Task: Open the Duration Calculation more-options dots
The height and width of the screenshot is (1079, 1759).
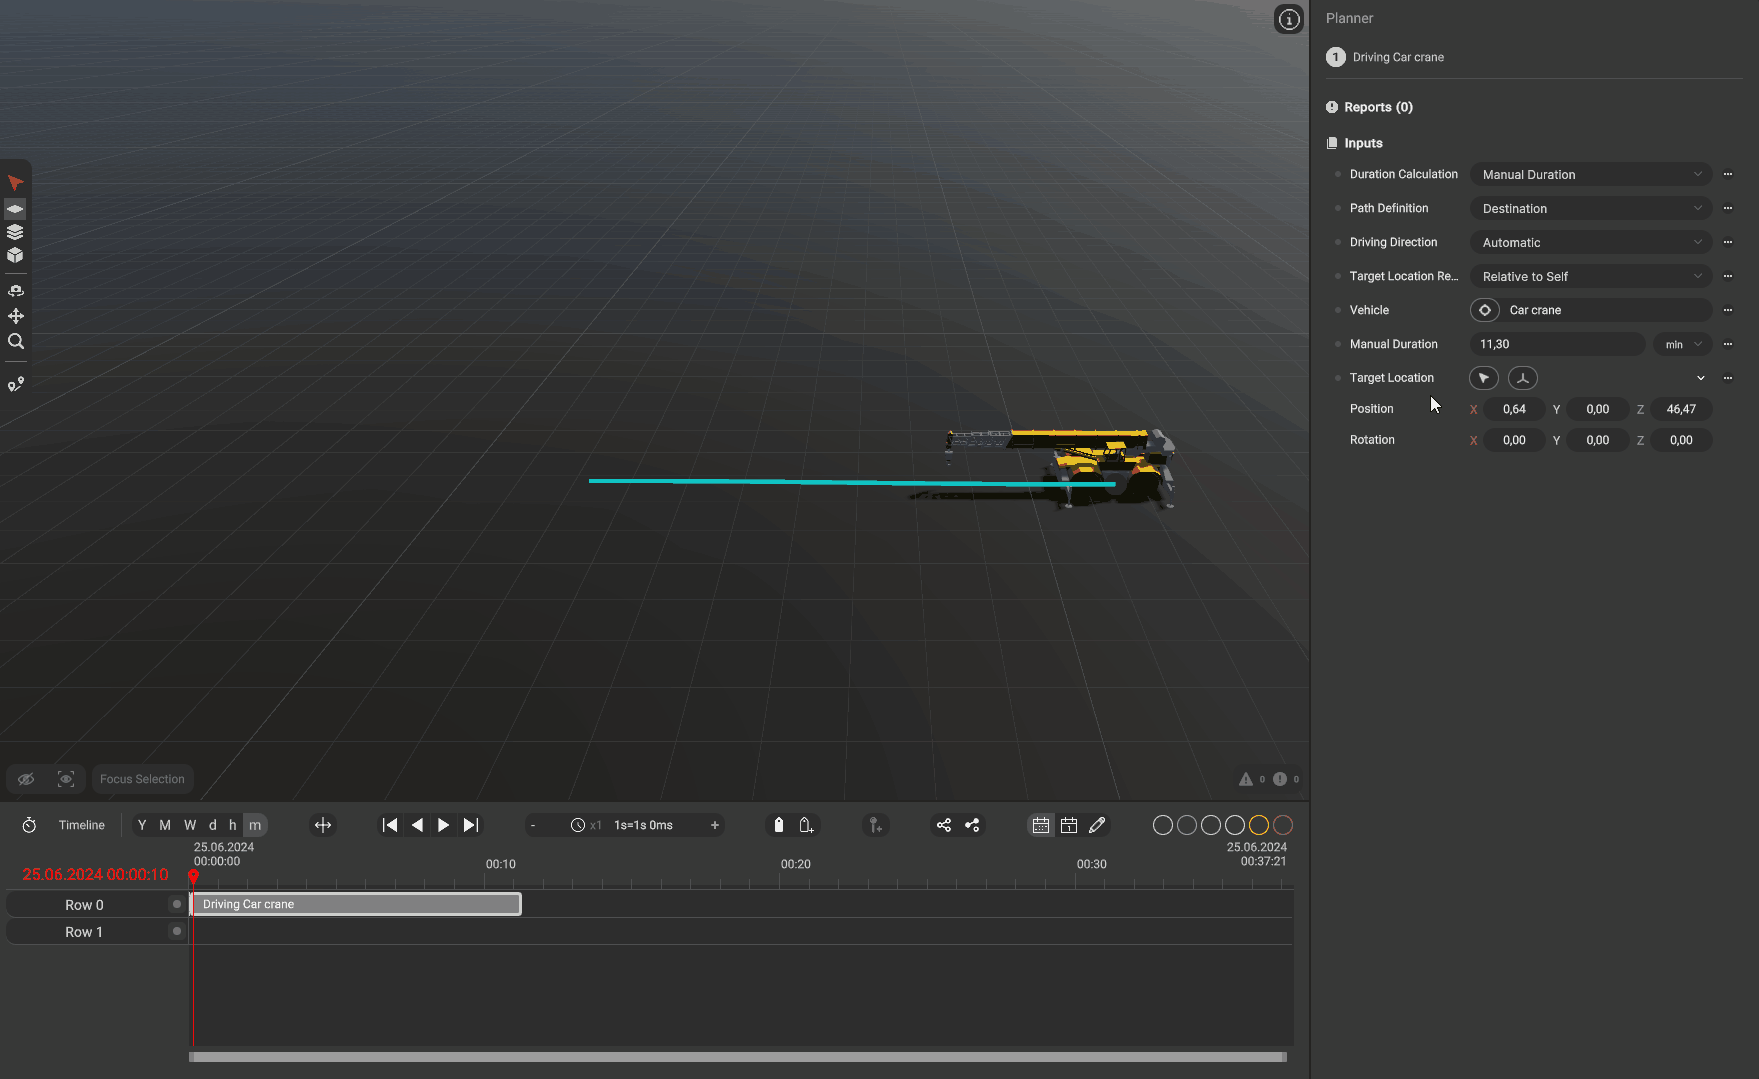Action: [1728, 174]
